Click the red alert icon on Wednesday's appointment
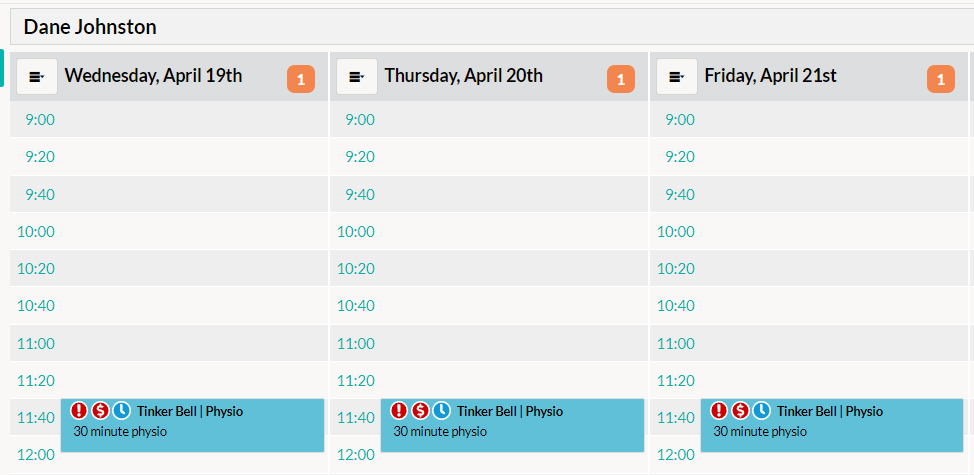Viewport: 974px width, 475px height. coord(79,410)
